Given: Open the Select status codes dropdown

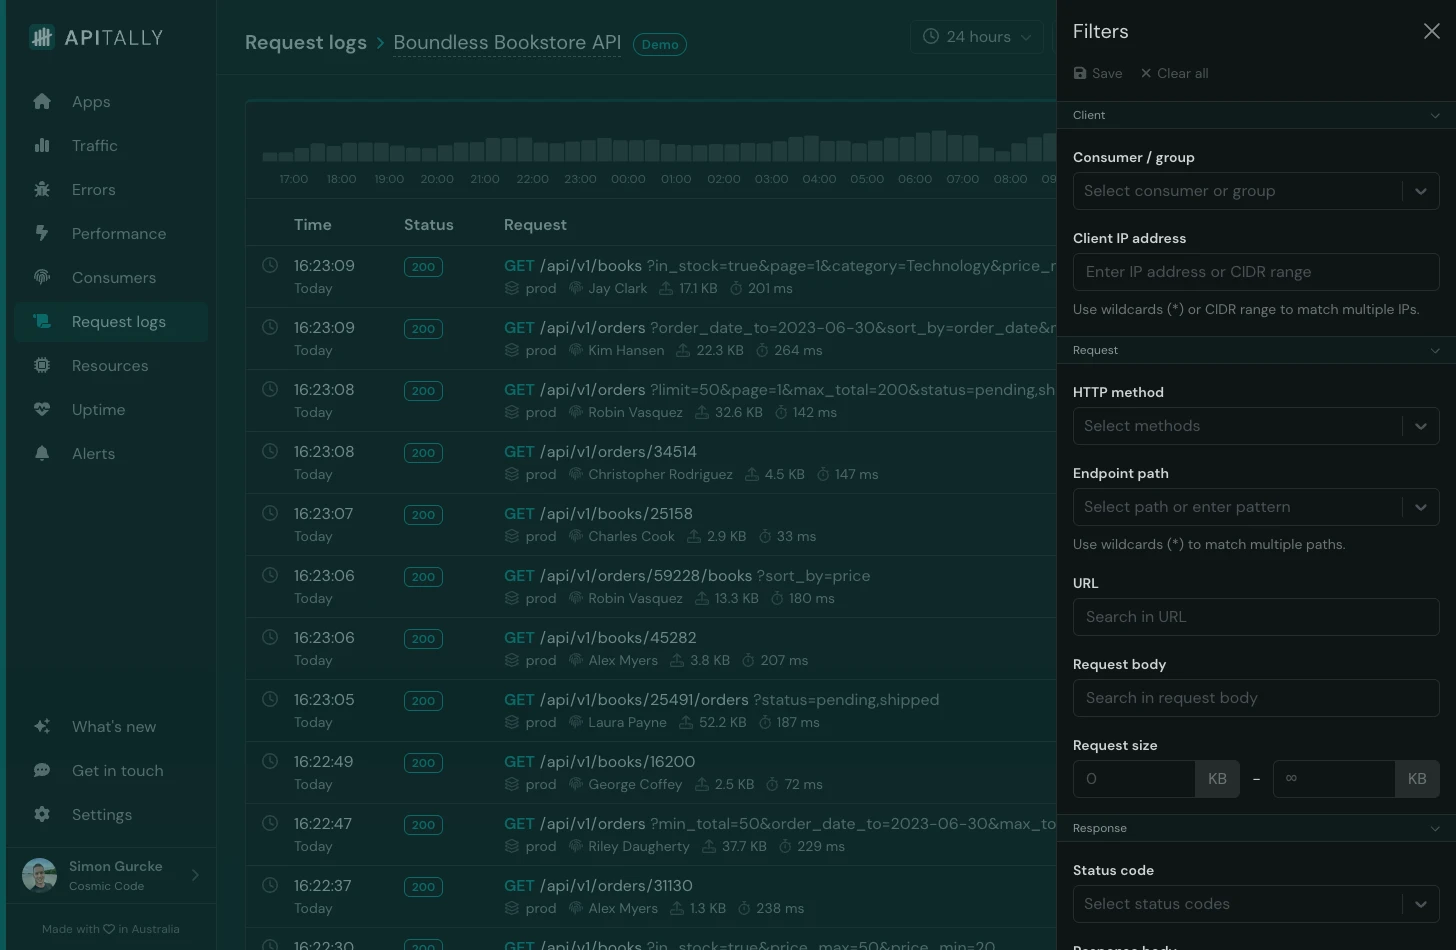Looking at the screenshot, I should click(1255, 903).
